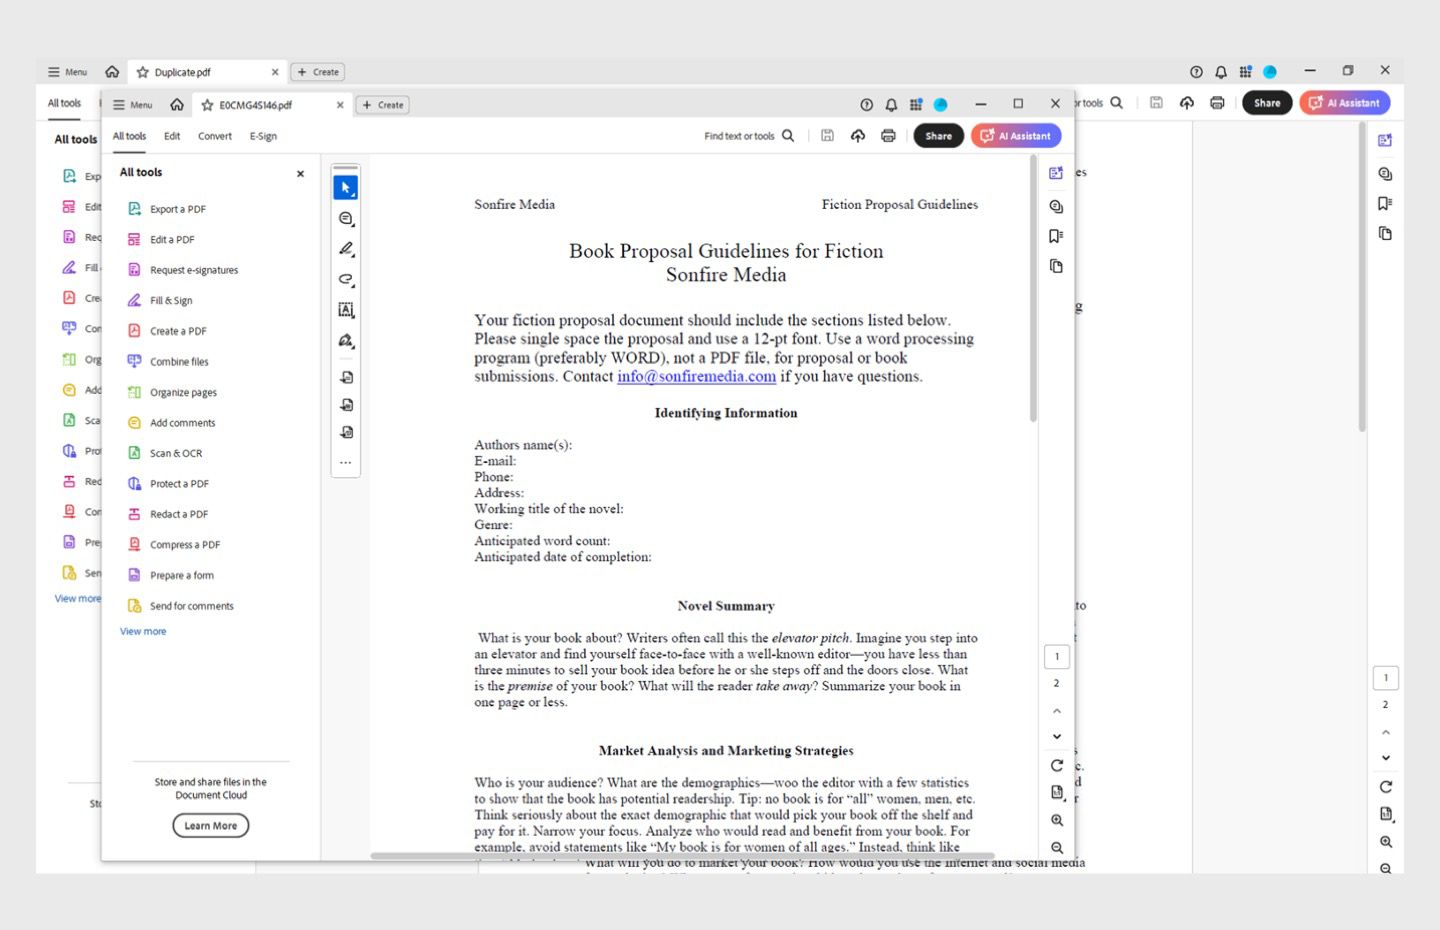The image size is (1440, 930).
Task: Zoom in on the document
Action: 1056,819
